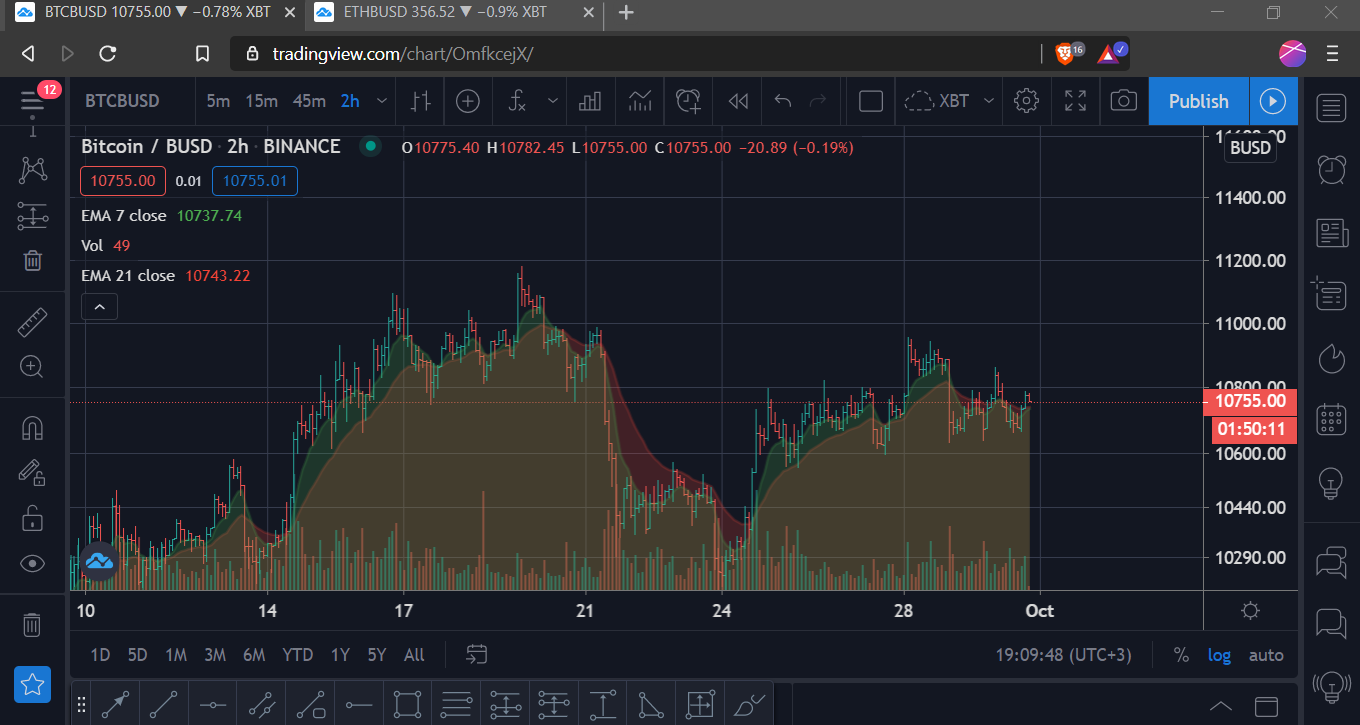The height and width of the screenshot is (725, 1360).
Task: Create an alert with the alarm clock icon
Action: coord(688,101)
